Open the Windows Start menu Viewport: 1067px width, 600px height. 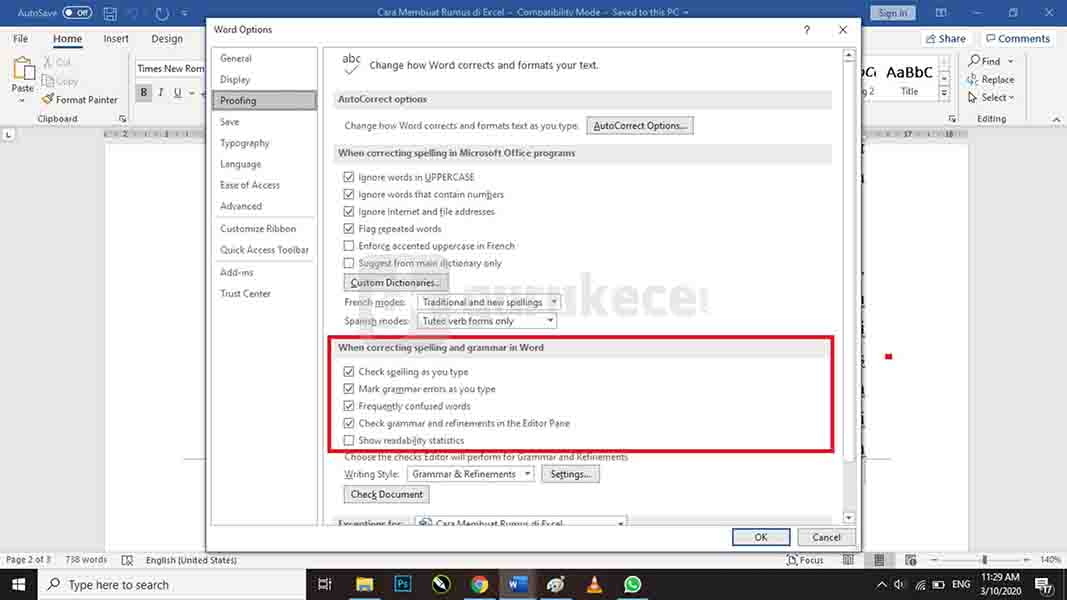[x=18, y=584]
